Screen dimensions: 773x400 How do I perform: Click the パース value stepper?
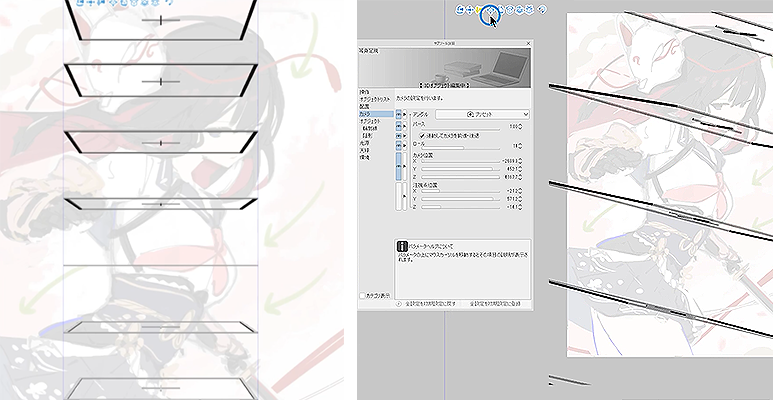[x=520, y=127]
